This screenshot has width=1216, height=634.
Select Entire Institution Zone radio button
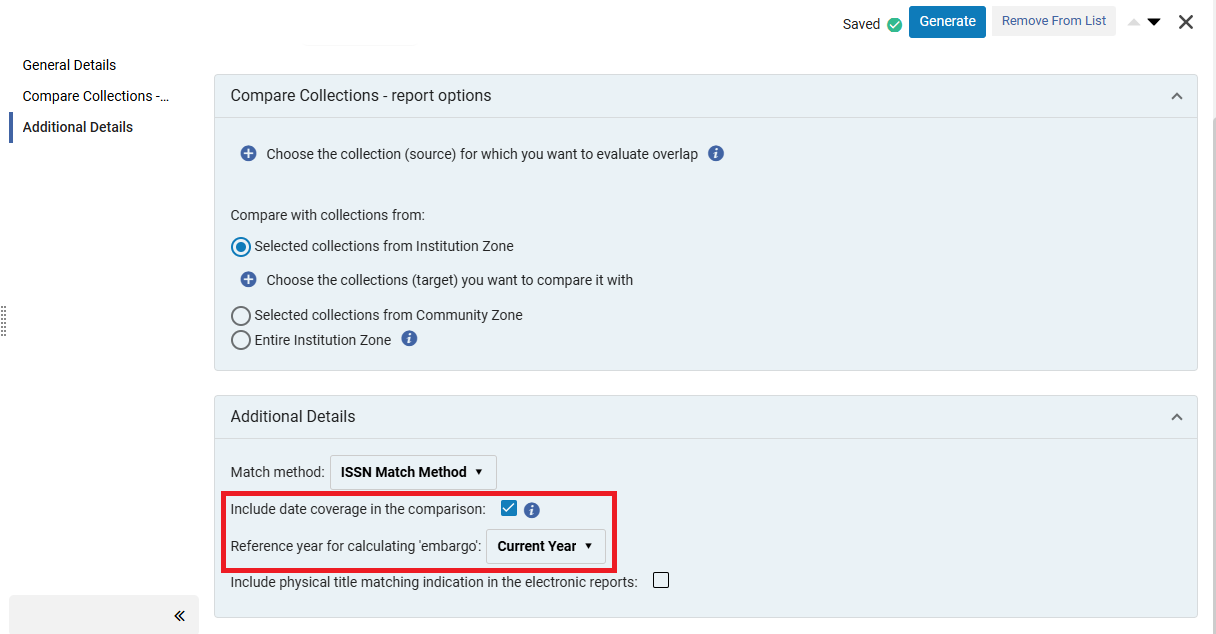pyautogui.click(x=241, y=340)
